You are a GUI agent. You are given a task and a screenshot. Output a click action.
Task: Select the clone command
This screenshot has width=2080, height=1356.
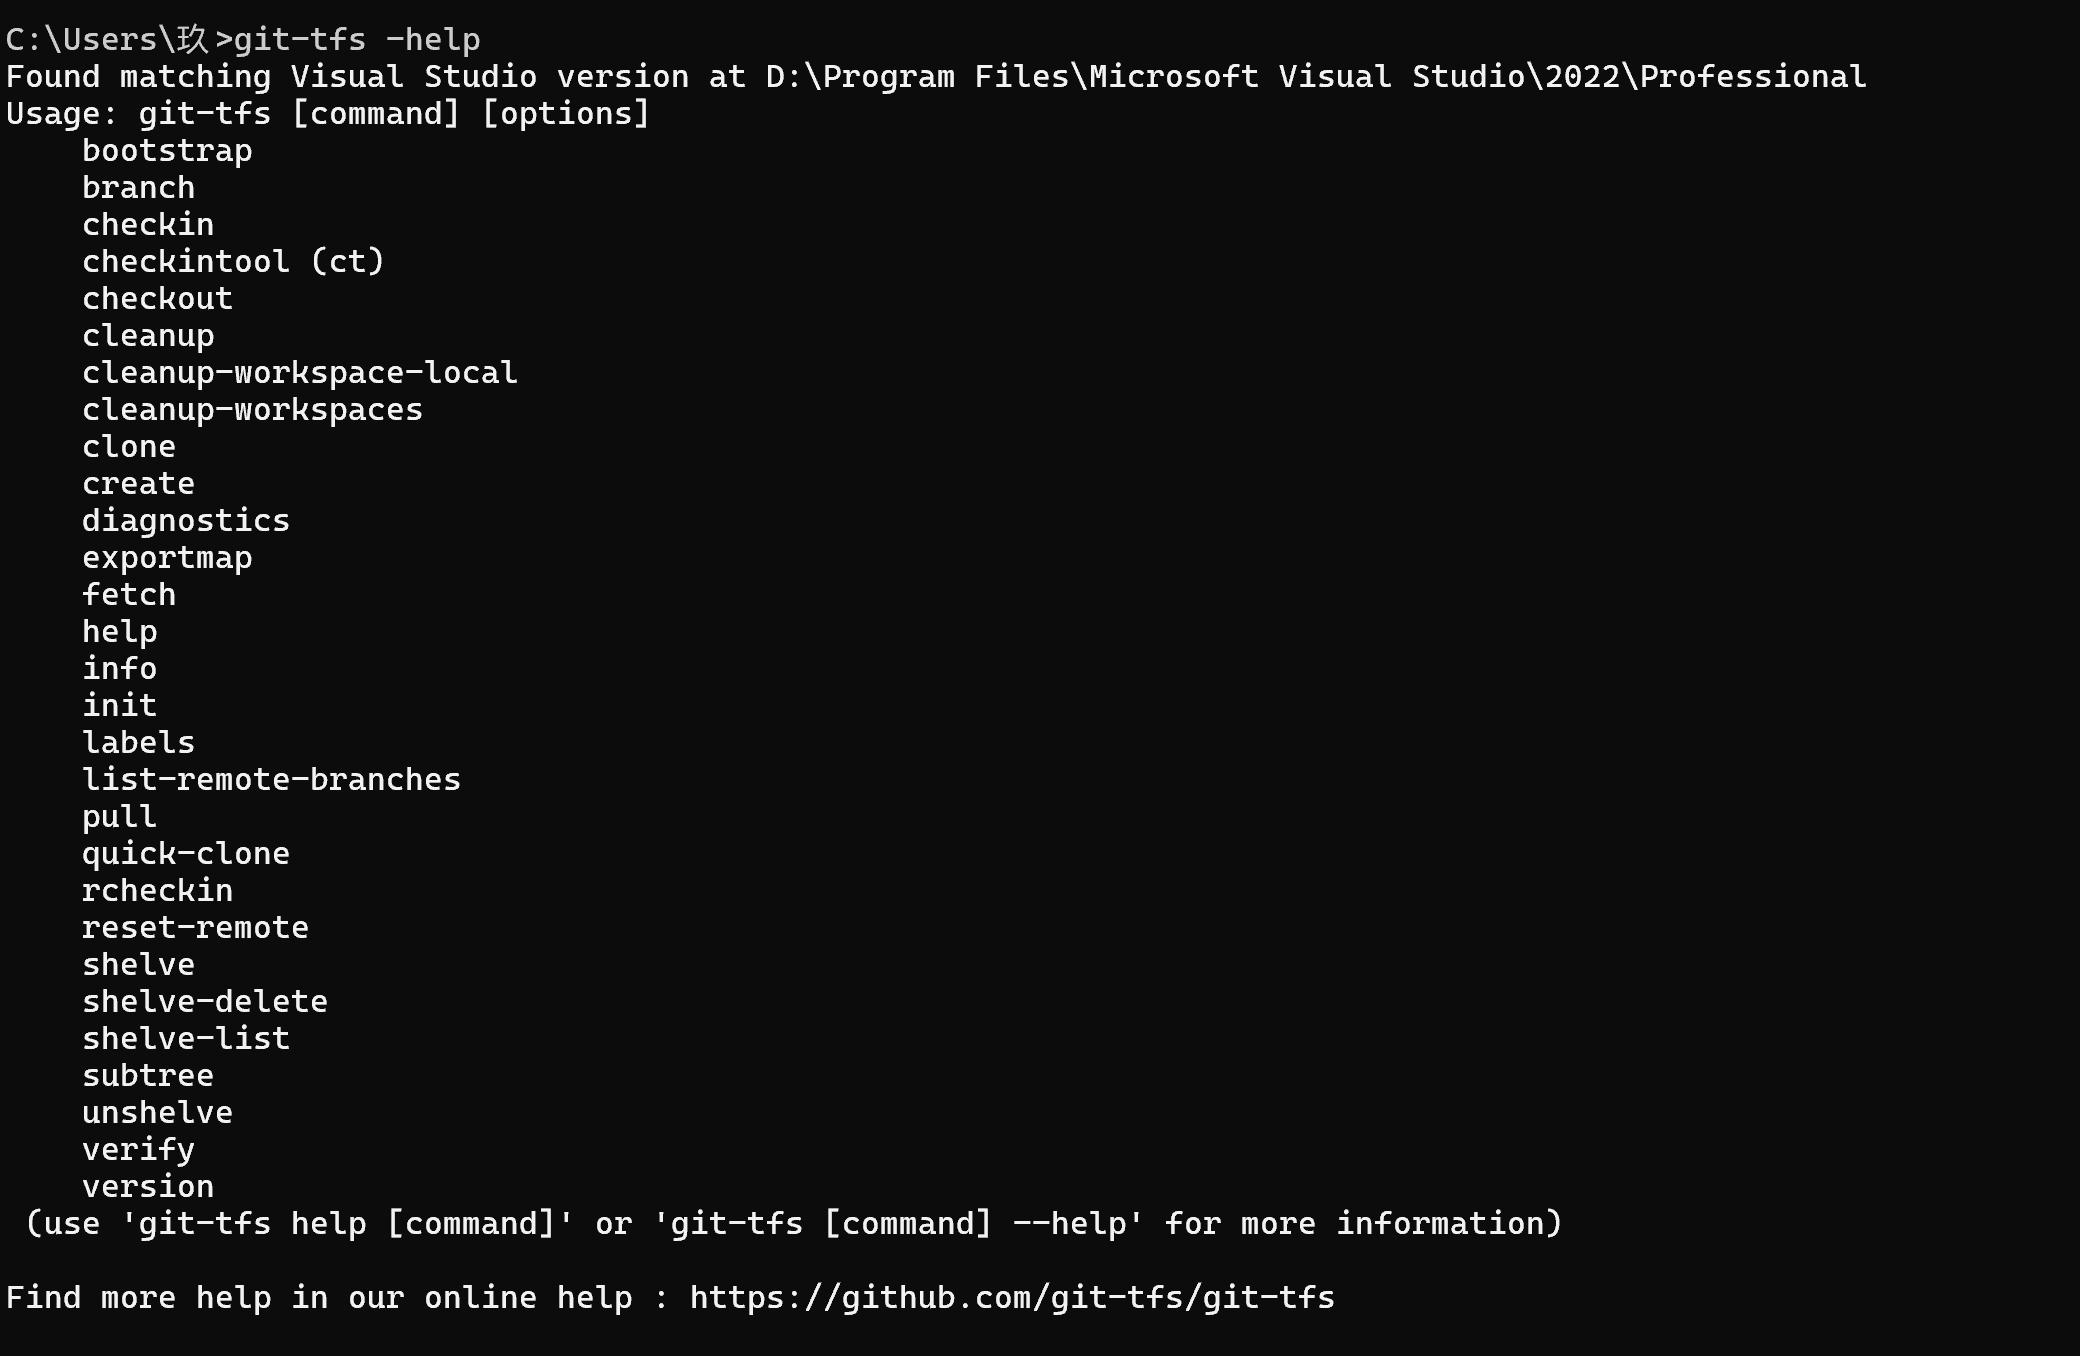tap(129, 444)
